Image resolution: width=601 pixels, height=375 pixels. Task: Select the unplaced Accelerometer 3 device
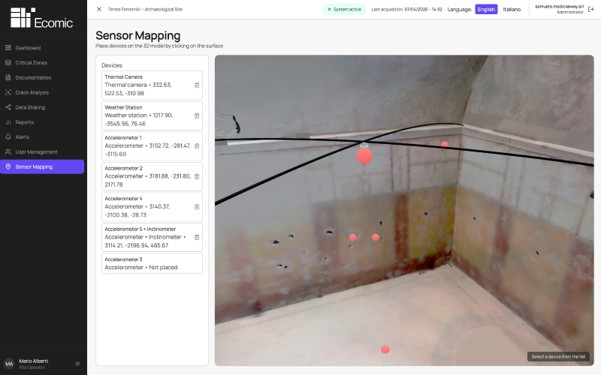[152, 263]
